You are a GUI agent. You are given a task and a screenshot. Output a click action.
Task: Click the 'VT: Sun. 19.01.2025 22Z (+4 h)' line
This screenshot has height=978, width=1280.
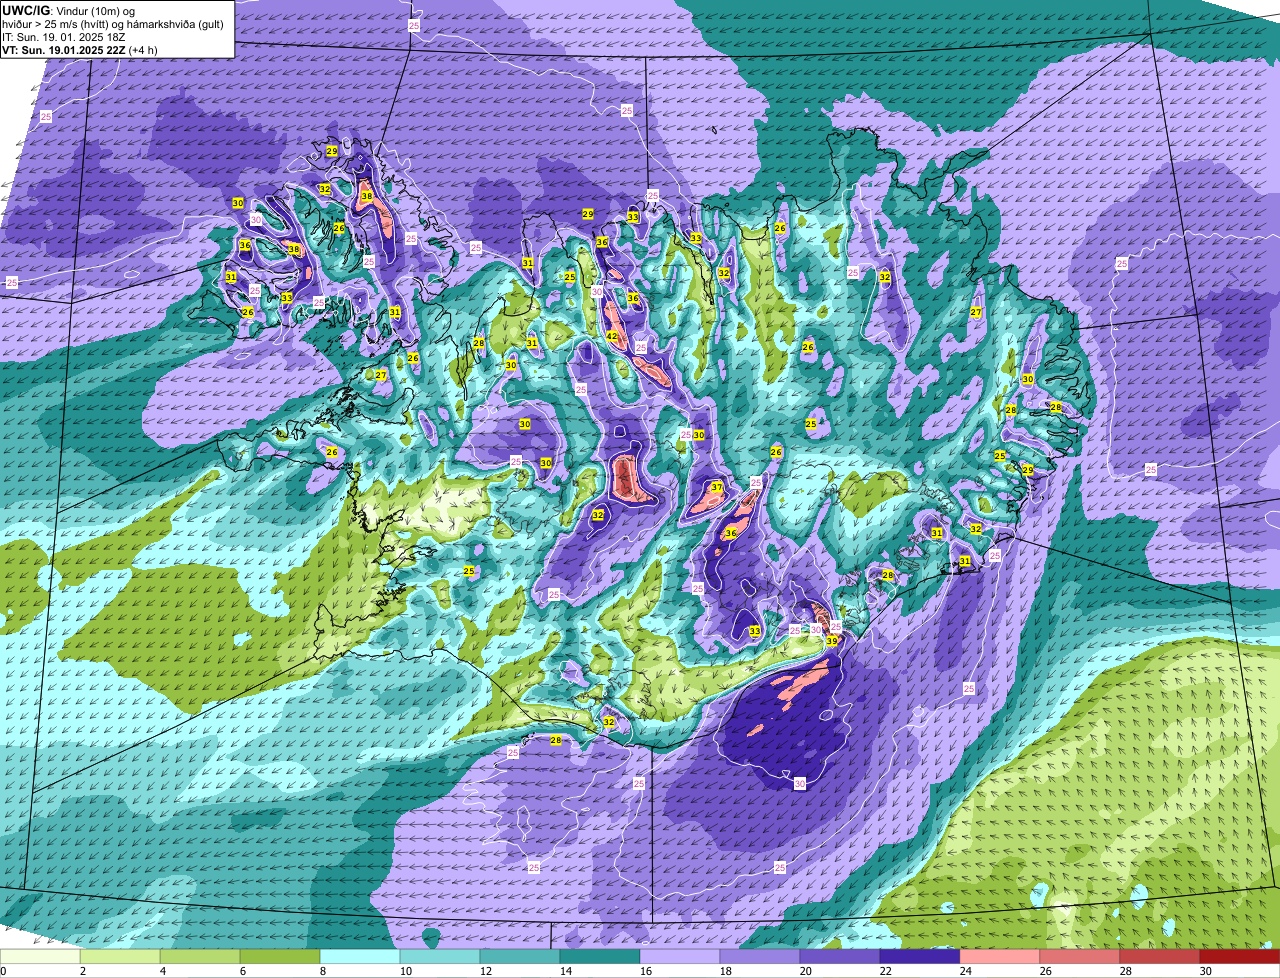(81, 49)
